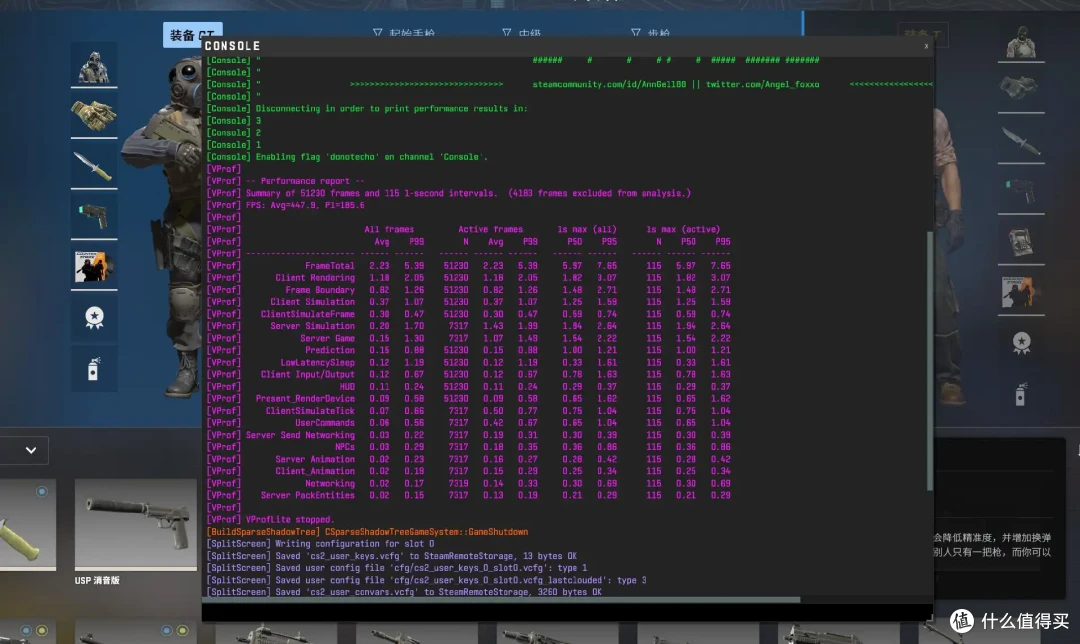Image resolution: width=1080 pixels, height=644 pixels.
Task: Click the console horizontal scrollbar
Action: pos(501,599)
